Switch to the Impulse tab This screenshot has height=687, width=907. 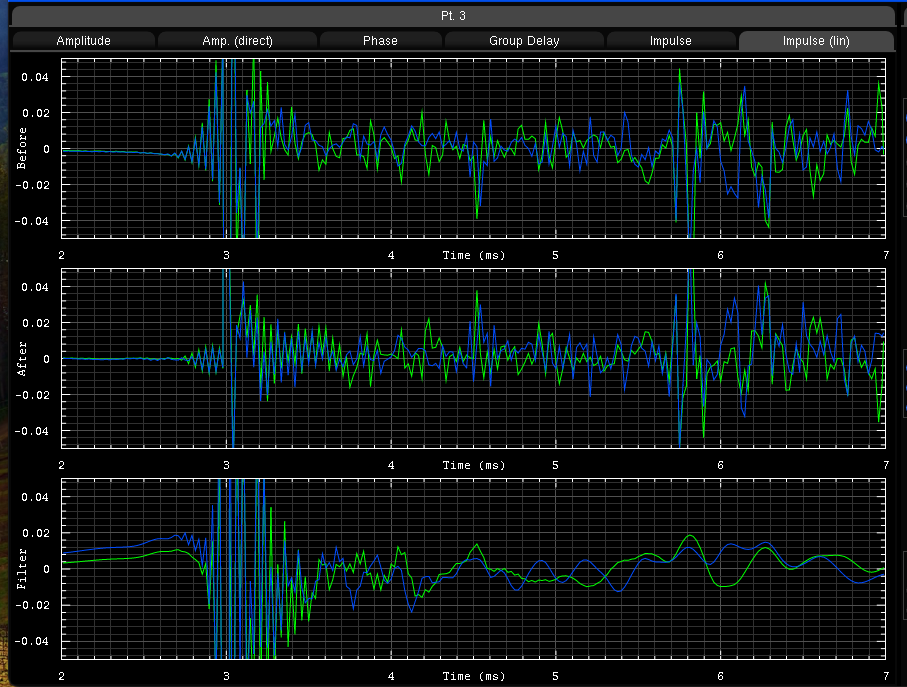(x=670, y=41)
